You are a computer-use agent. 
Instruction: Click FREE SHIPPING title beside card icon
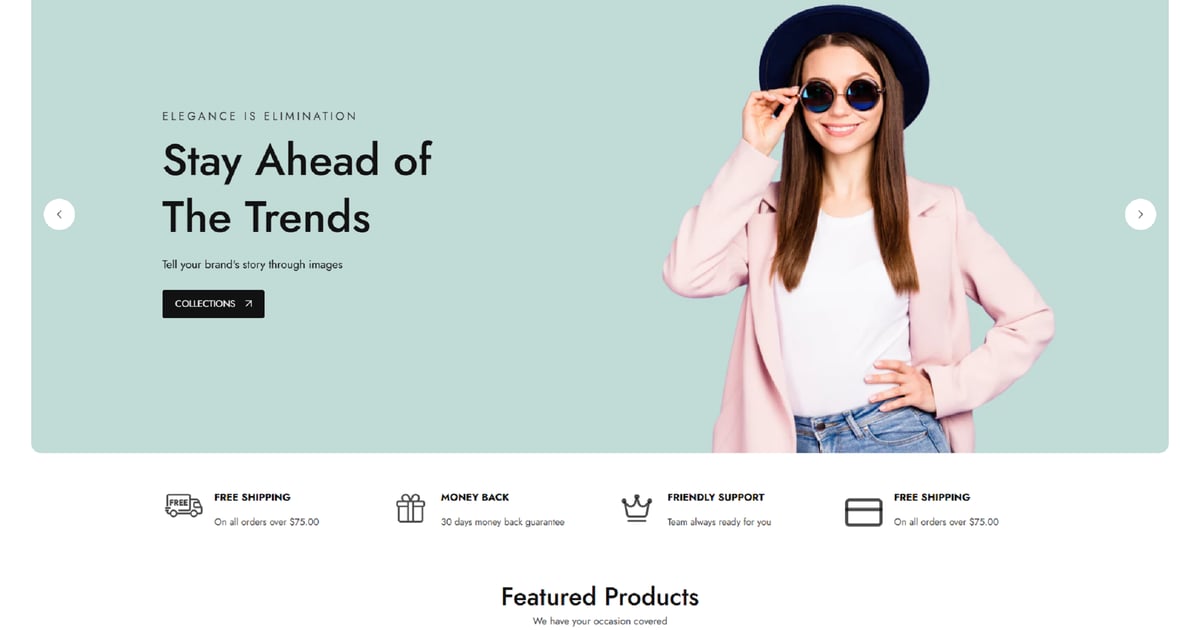point(932,497)
